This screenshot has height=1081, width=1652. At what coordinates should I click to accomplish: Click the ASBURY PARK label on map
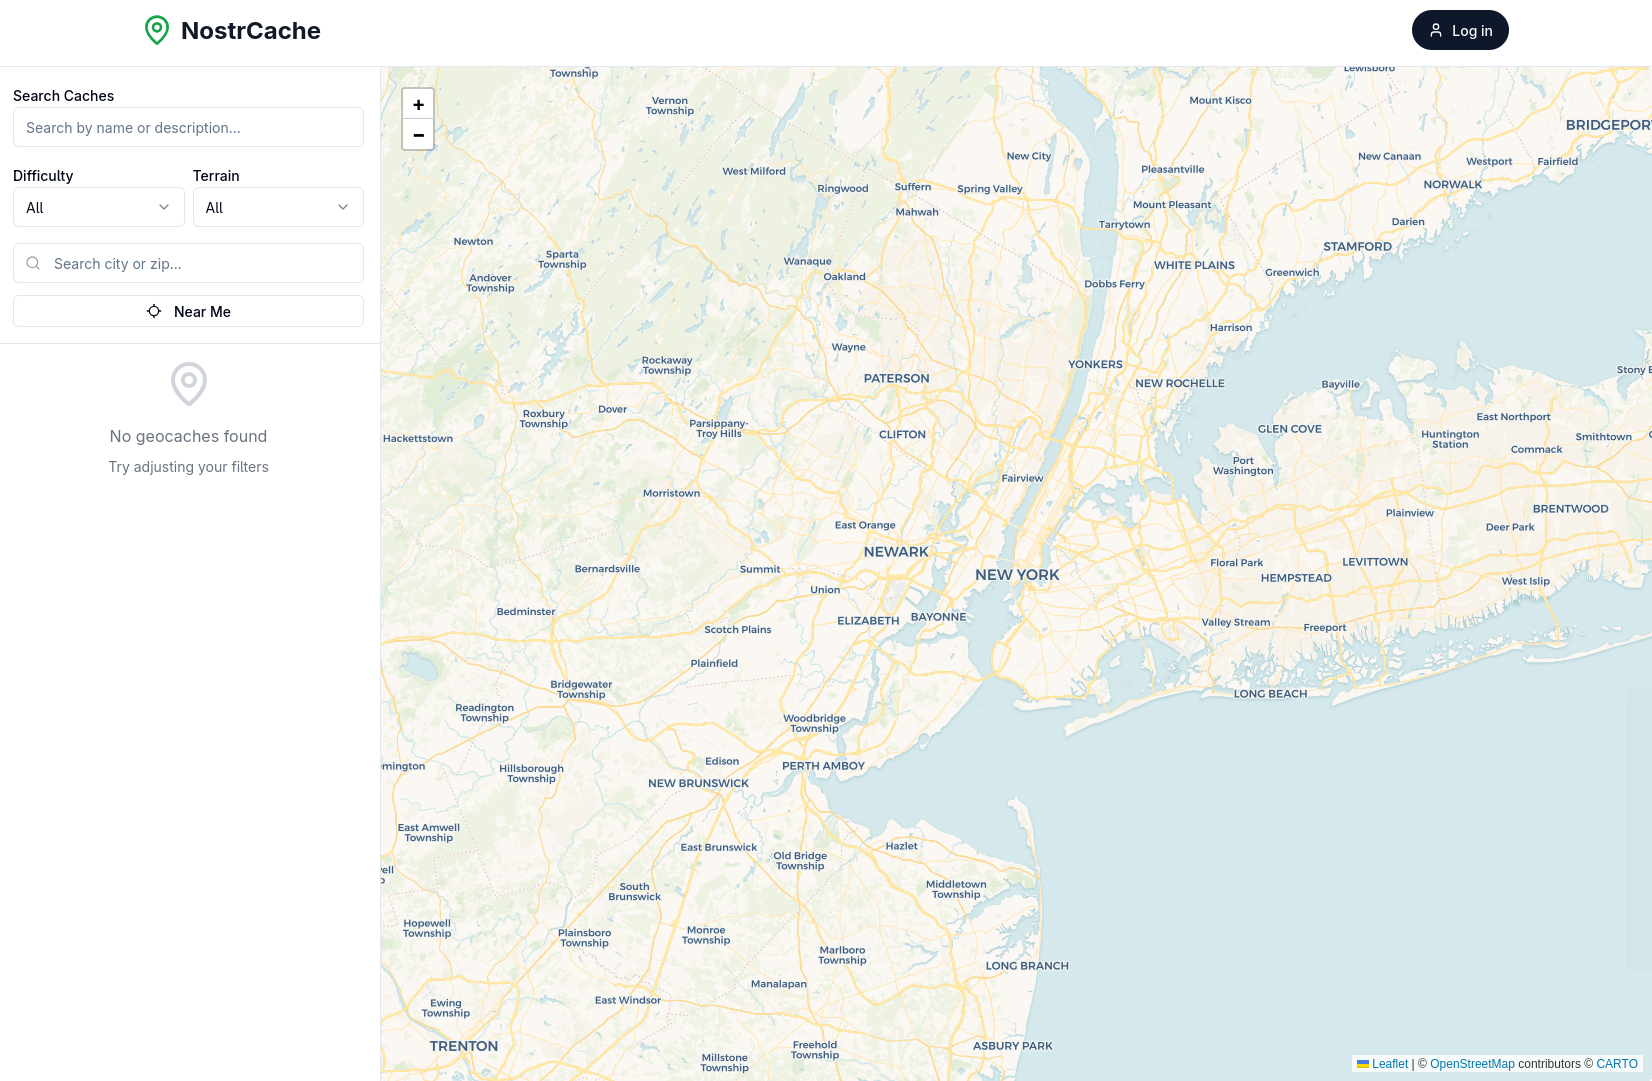[x=1012, y=1046]
